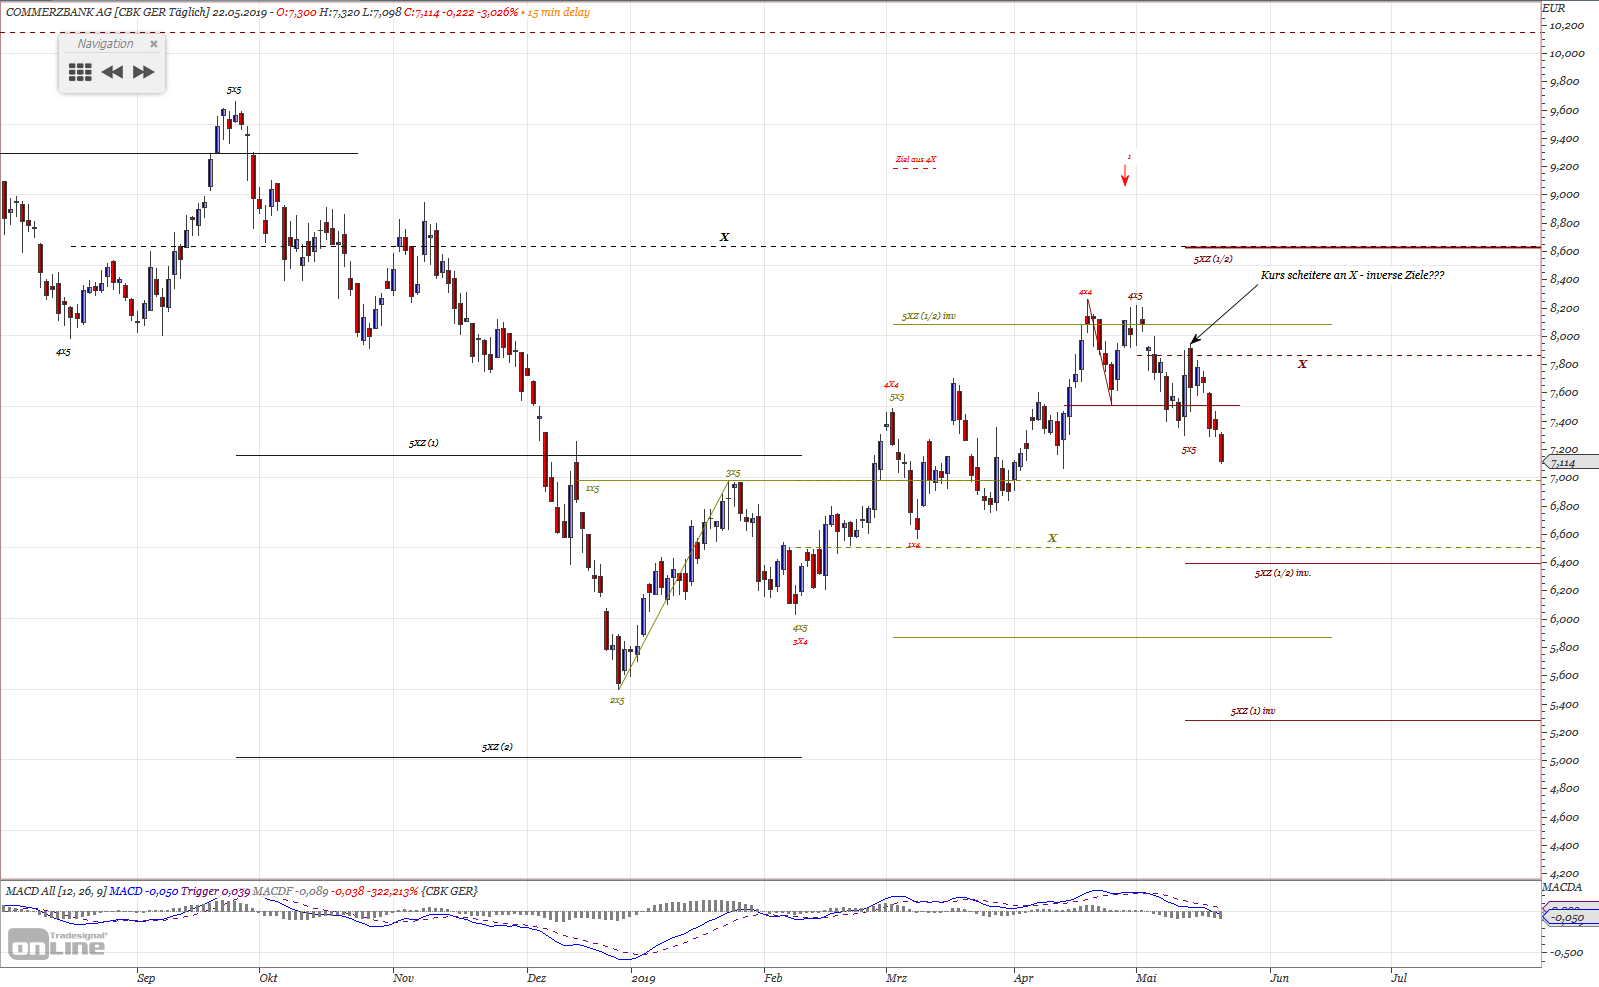Select the '2x5' wave label at the low

point(617,701)
